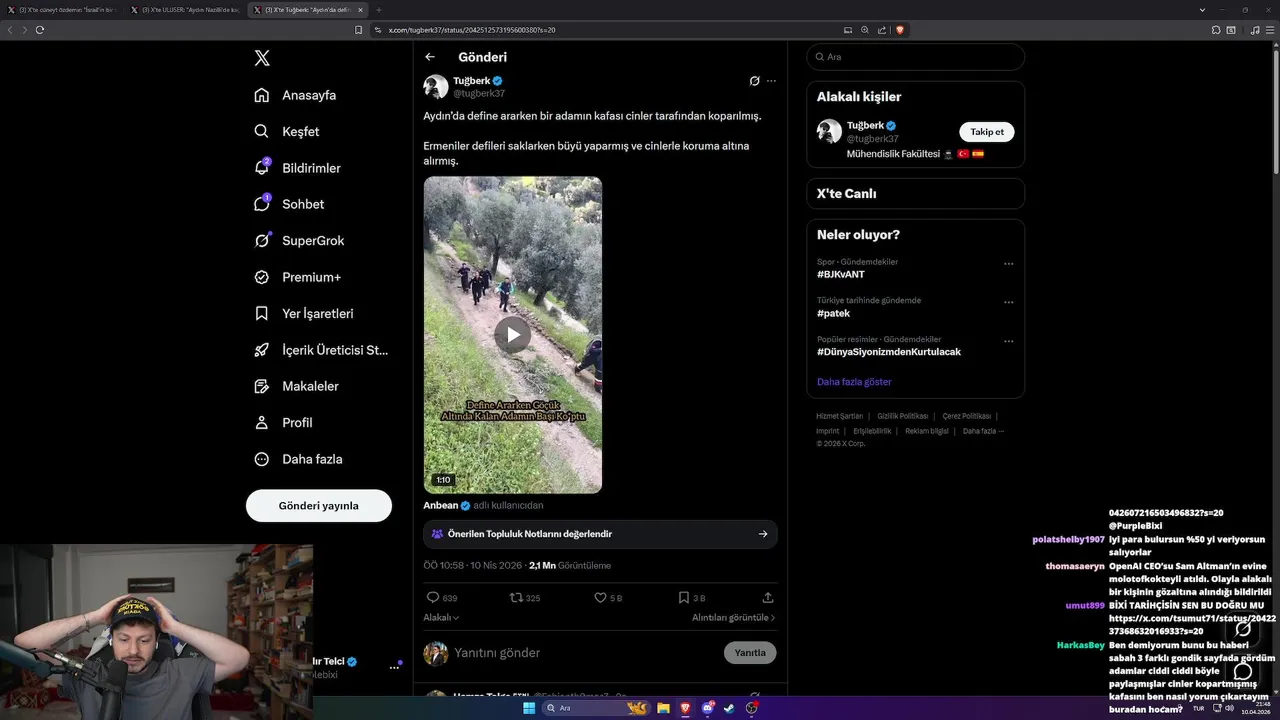Go to Anasayfa in the sidebar
1280x720 pixels.
click(x=295, y=95)
